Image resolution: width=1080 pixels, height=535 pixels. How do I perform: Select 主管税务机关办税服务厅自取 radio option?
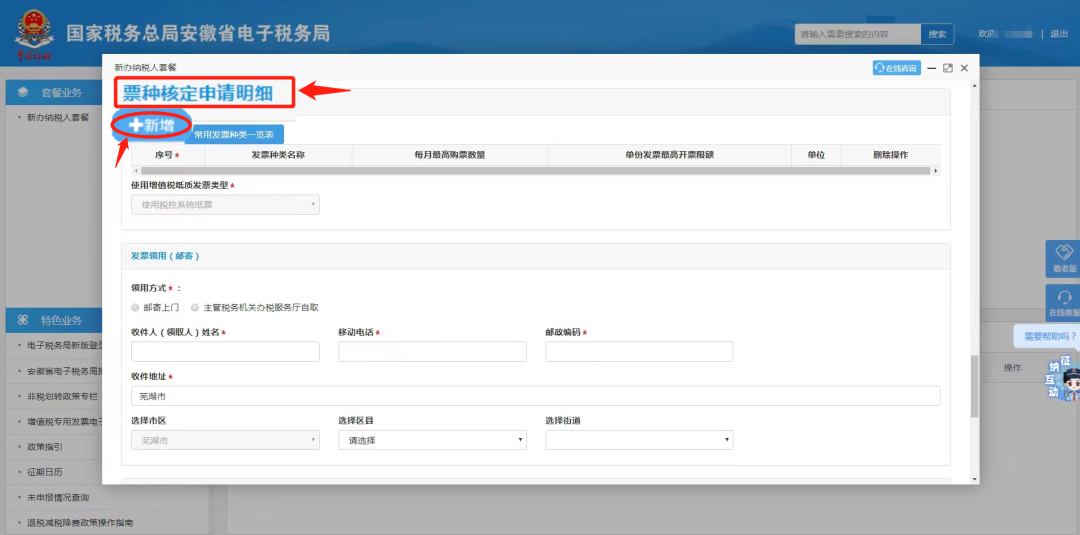(195, 307)
